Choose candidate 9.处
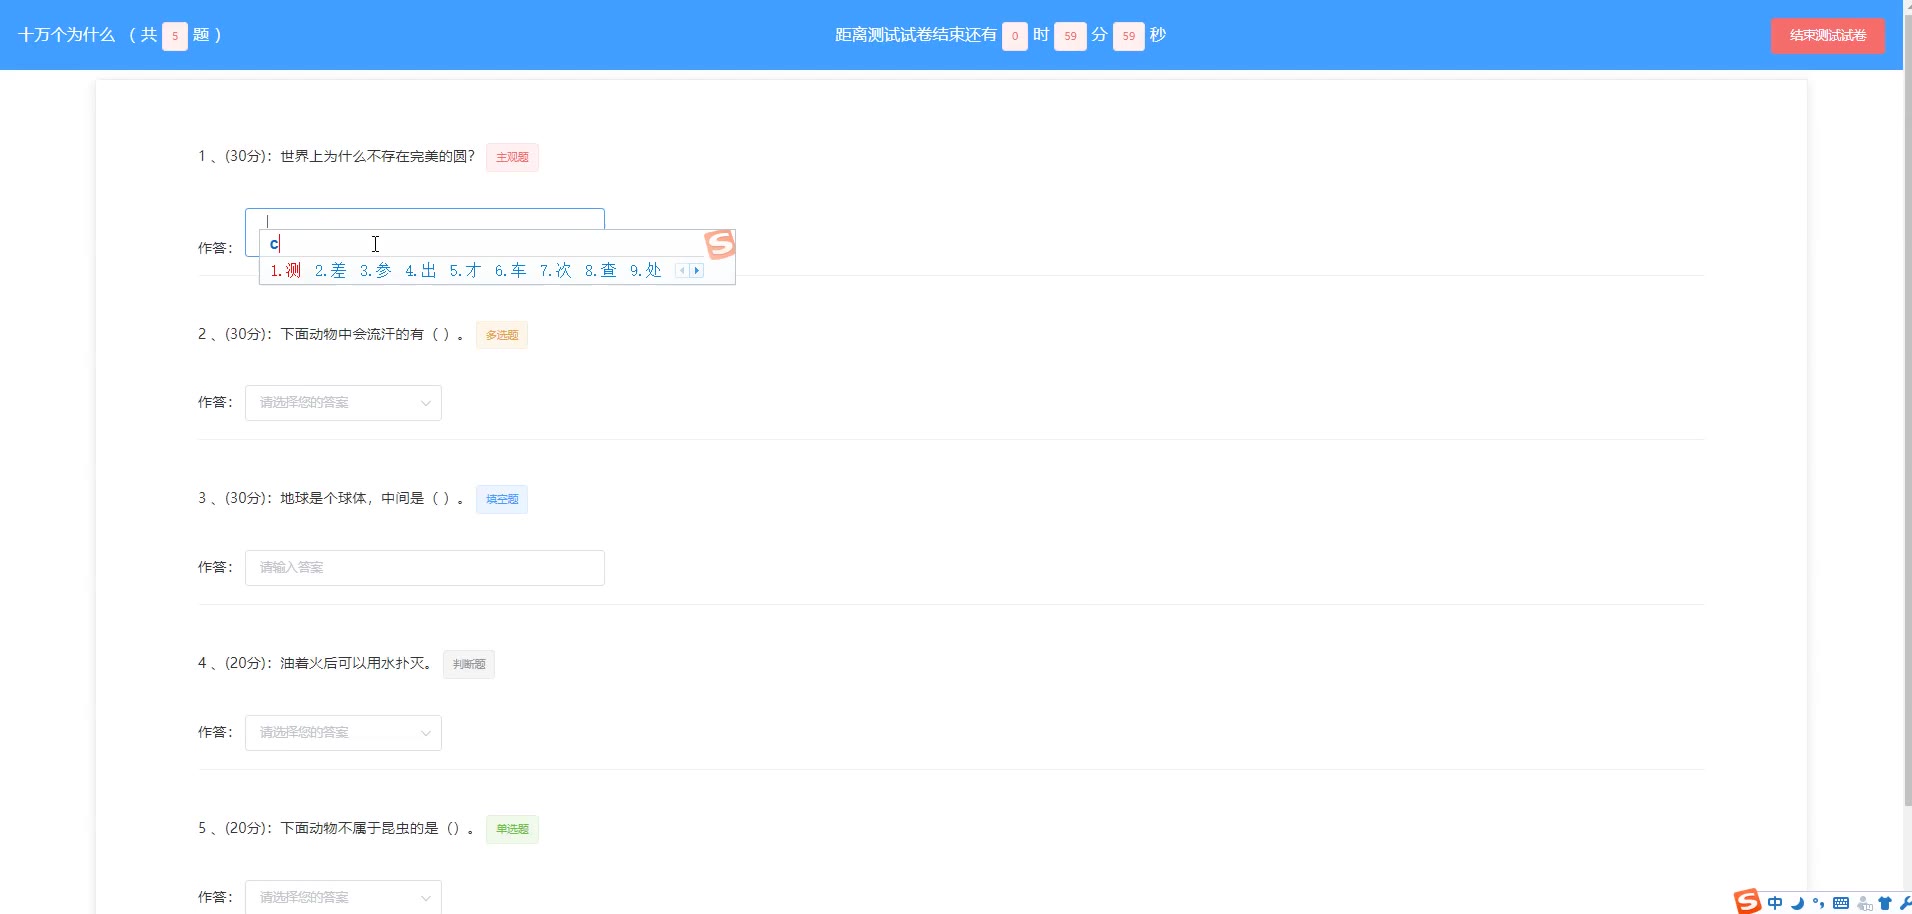1912x914 pixels. (x=645, y=270)
